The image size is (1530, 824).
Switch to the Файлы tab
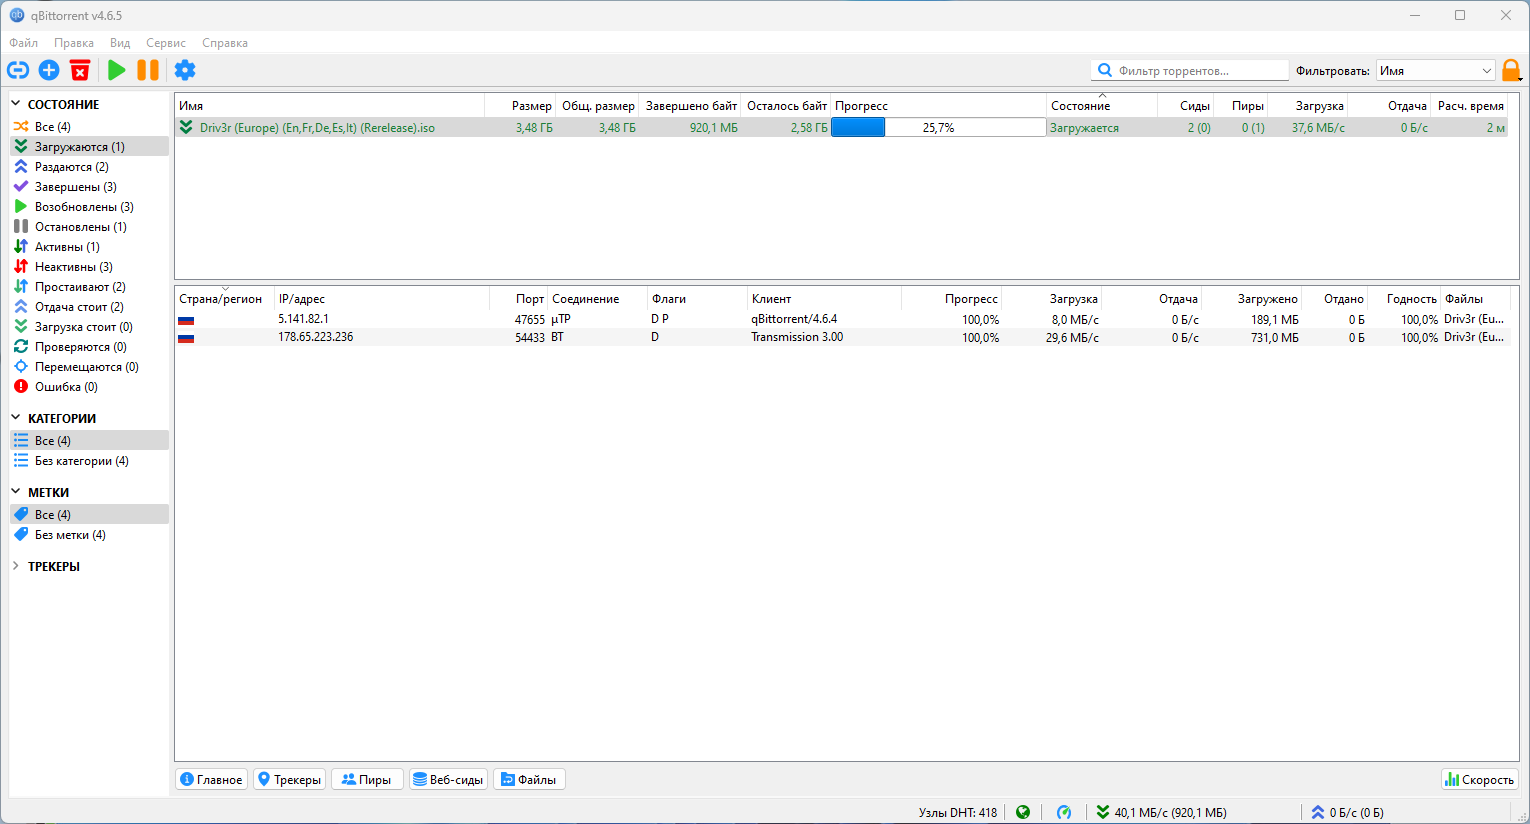529,779
